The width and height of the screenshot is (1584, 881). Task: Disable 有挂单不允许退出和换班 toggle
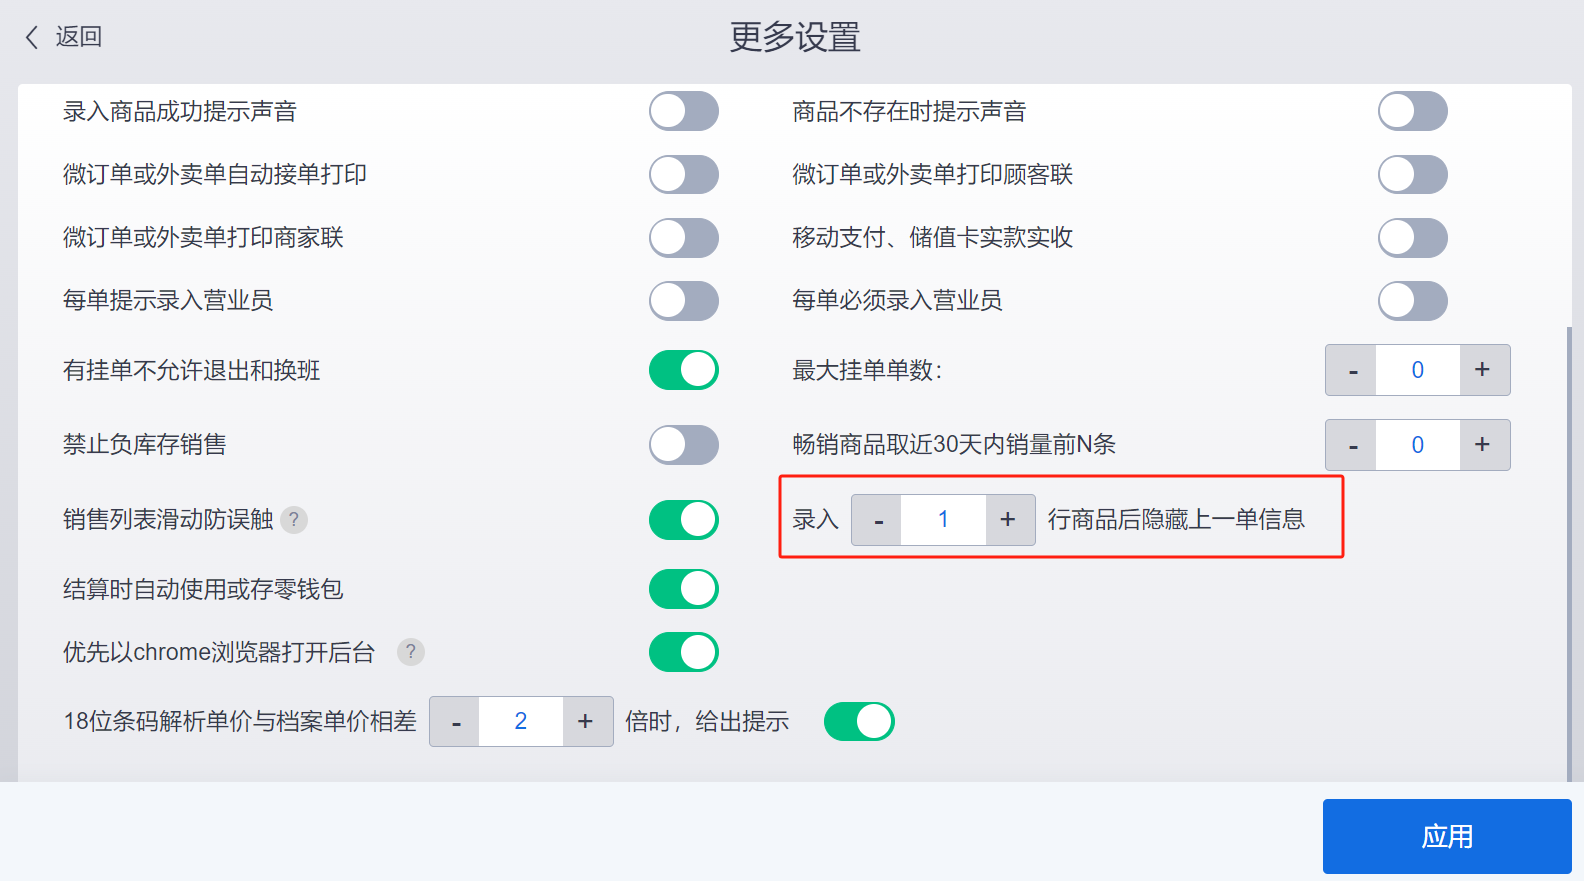coord(684,370)
